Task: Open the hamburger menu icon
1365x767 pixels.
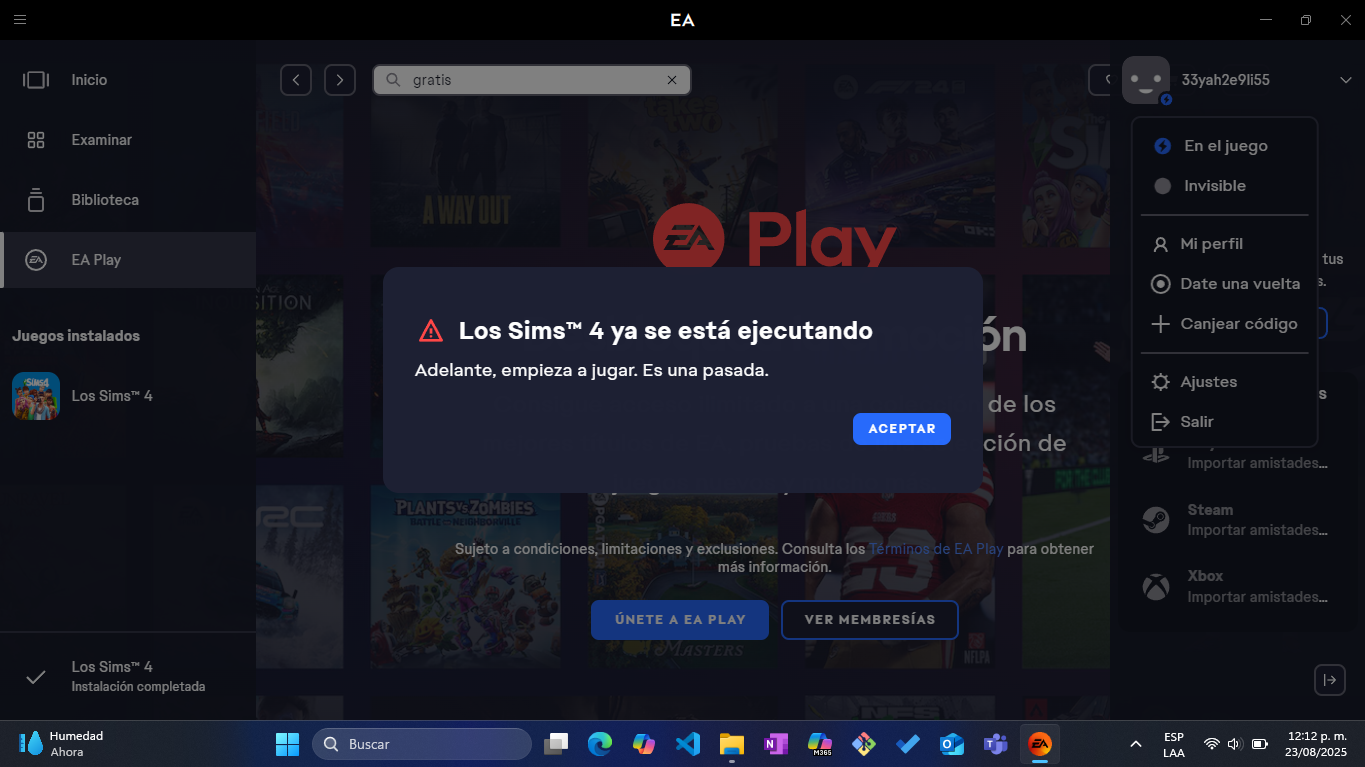Action: point(20,20)
